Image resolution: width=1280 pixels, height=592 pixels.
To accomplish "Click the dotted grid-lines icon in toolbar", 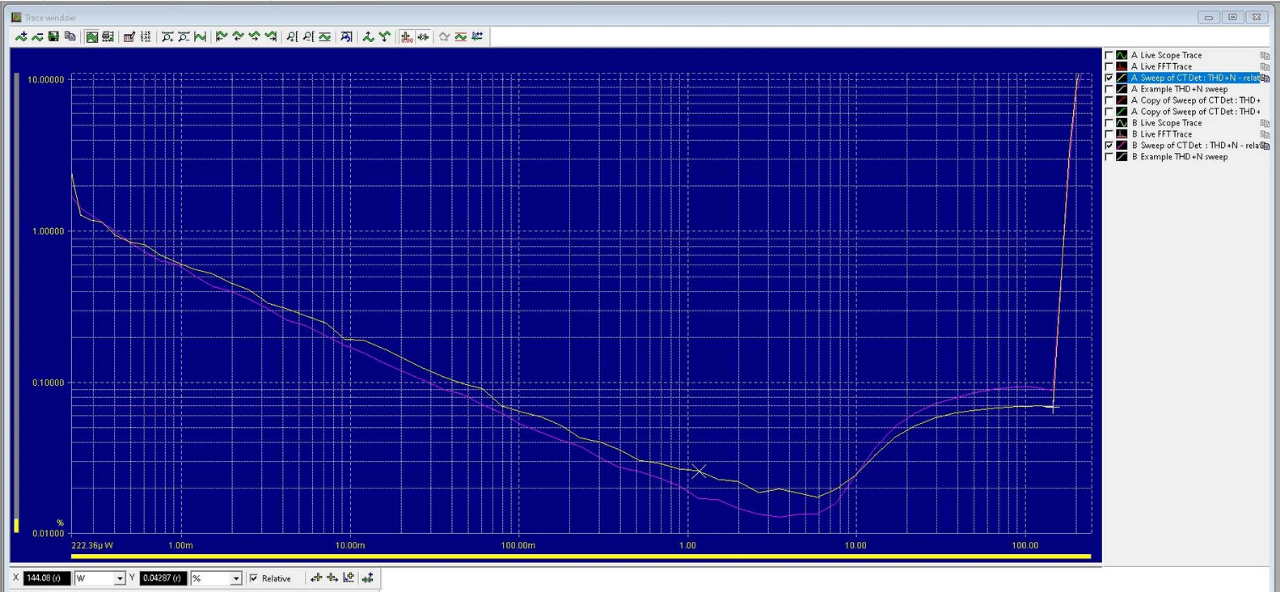I will pyautogui.click(x=145, y=36).
